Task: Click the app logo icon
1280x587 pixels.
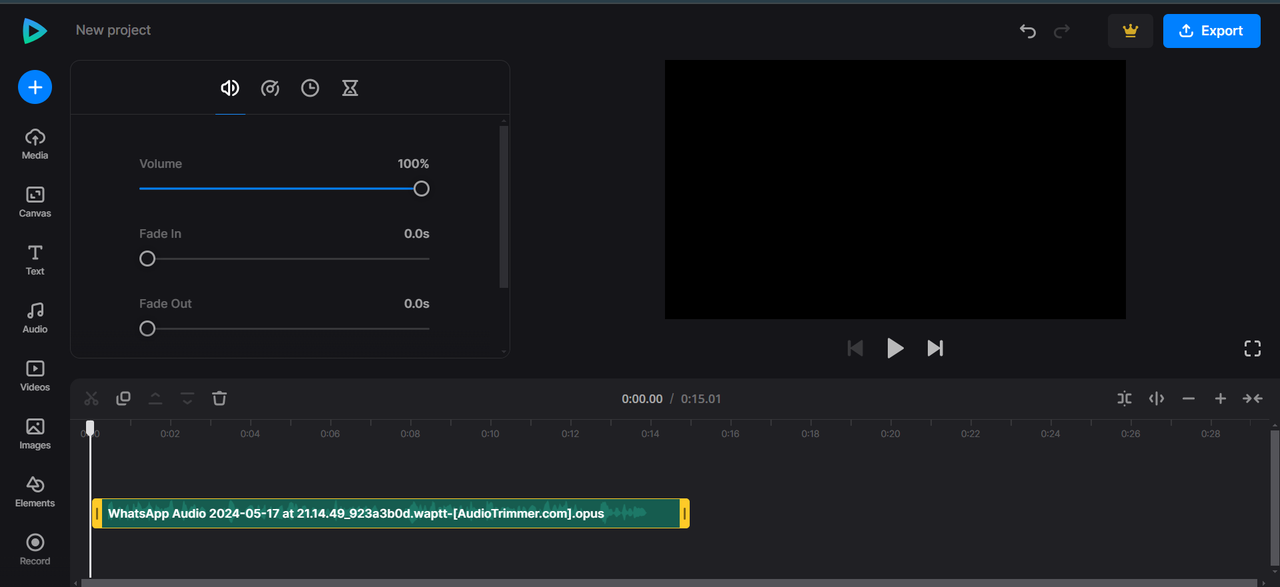Action: click(x=35, y=31)
